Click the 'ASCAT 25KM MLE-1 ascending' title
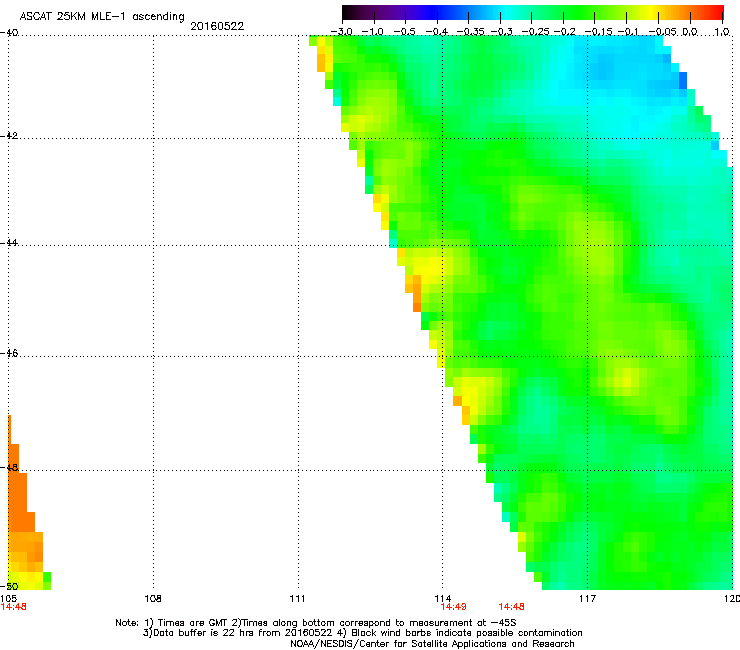Viewport: 740px width, 650px height. (102, 17)
